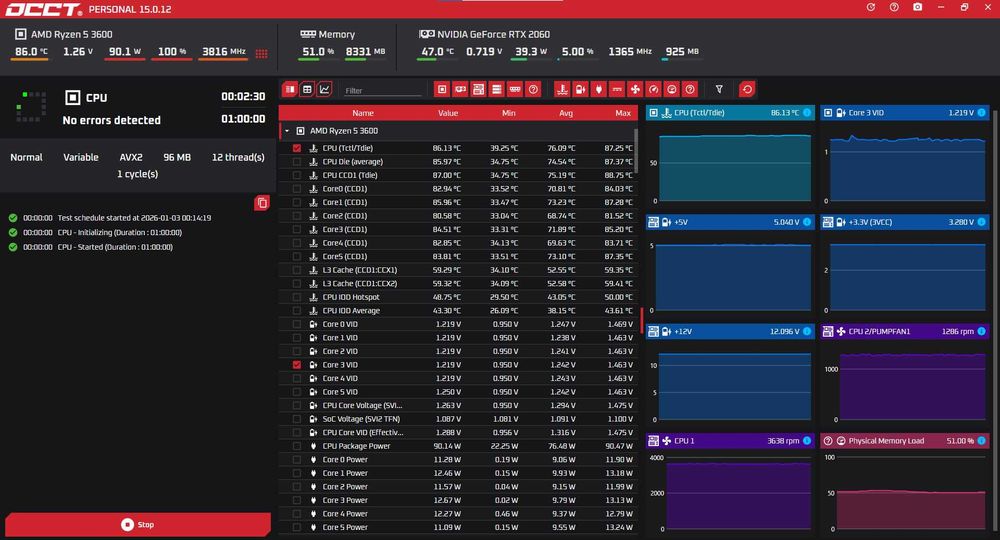The width and height of the screenshot is (1000, 540).
Task: Select the GPU 47.0 °C temperature readout
Action: [x=438, y=52]
